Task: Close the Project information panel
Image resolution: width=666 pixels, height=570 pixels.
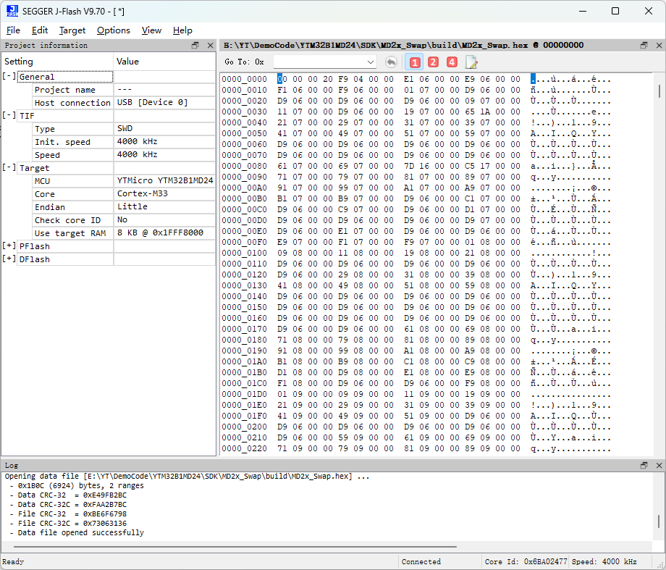Action: click(210, 45)
